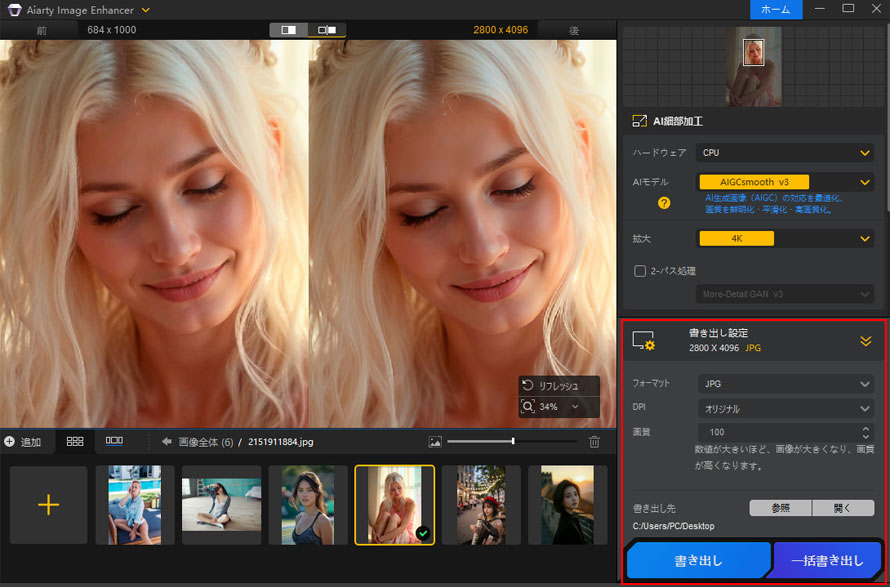This screenshot has height=587, width=890.
Task: Open the AIモデル dropdown showing AIGCsmooth v3
Action: tap(785, 182)
